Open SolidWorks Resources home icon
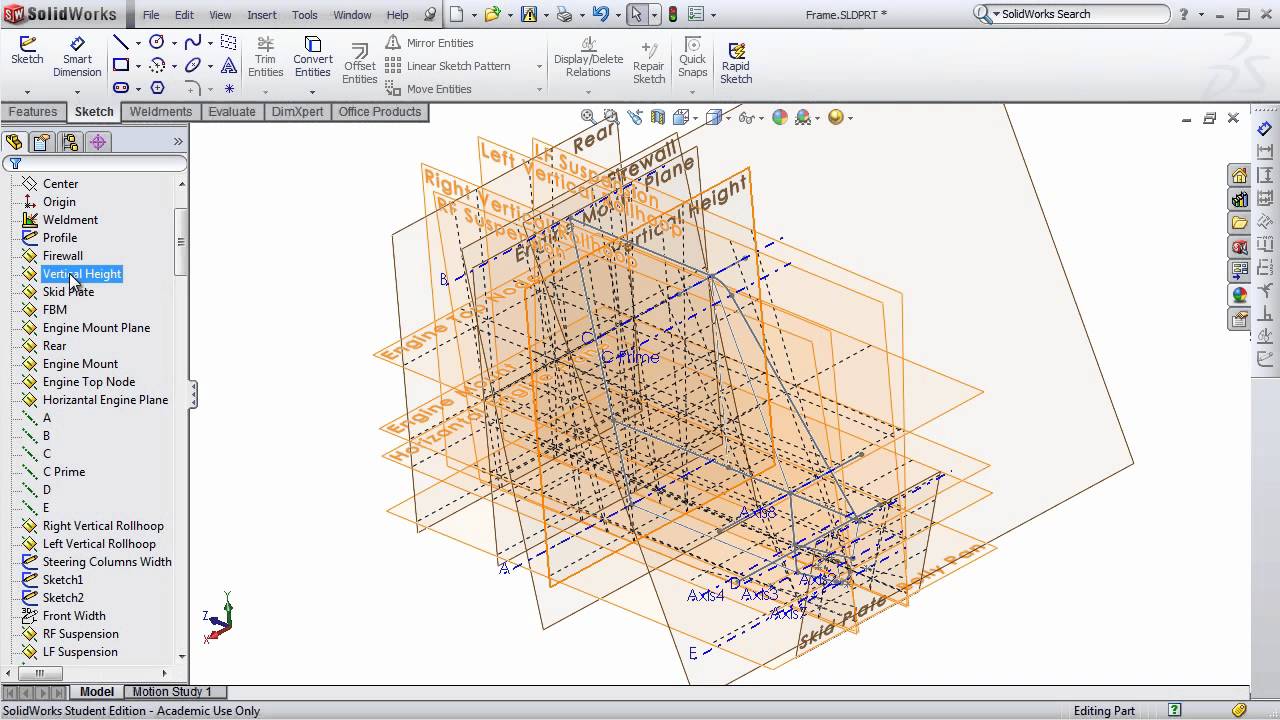Image resolution: width=1280 pixels, height=720 pixels. click(1240, 175)
